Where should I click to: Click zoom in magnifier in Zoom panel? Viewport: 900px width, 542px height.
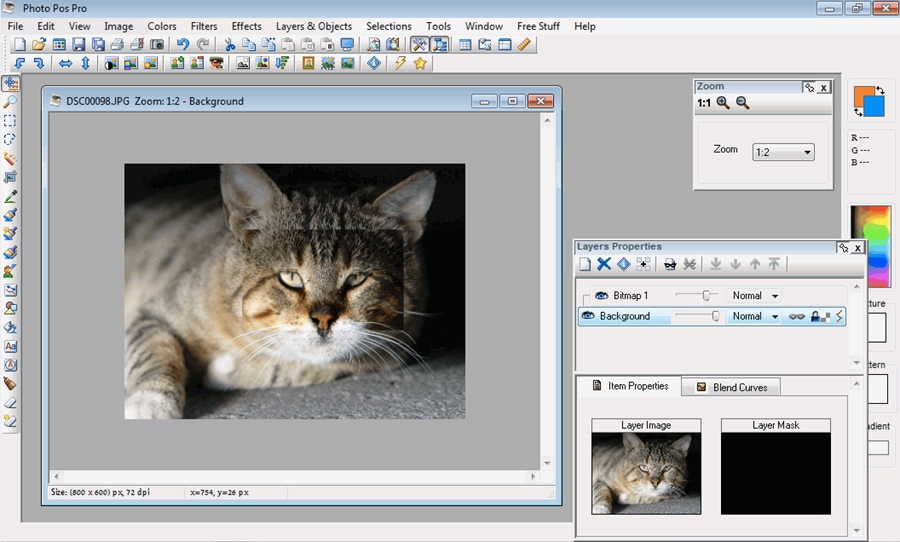723,103
